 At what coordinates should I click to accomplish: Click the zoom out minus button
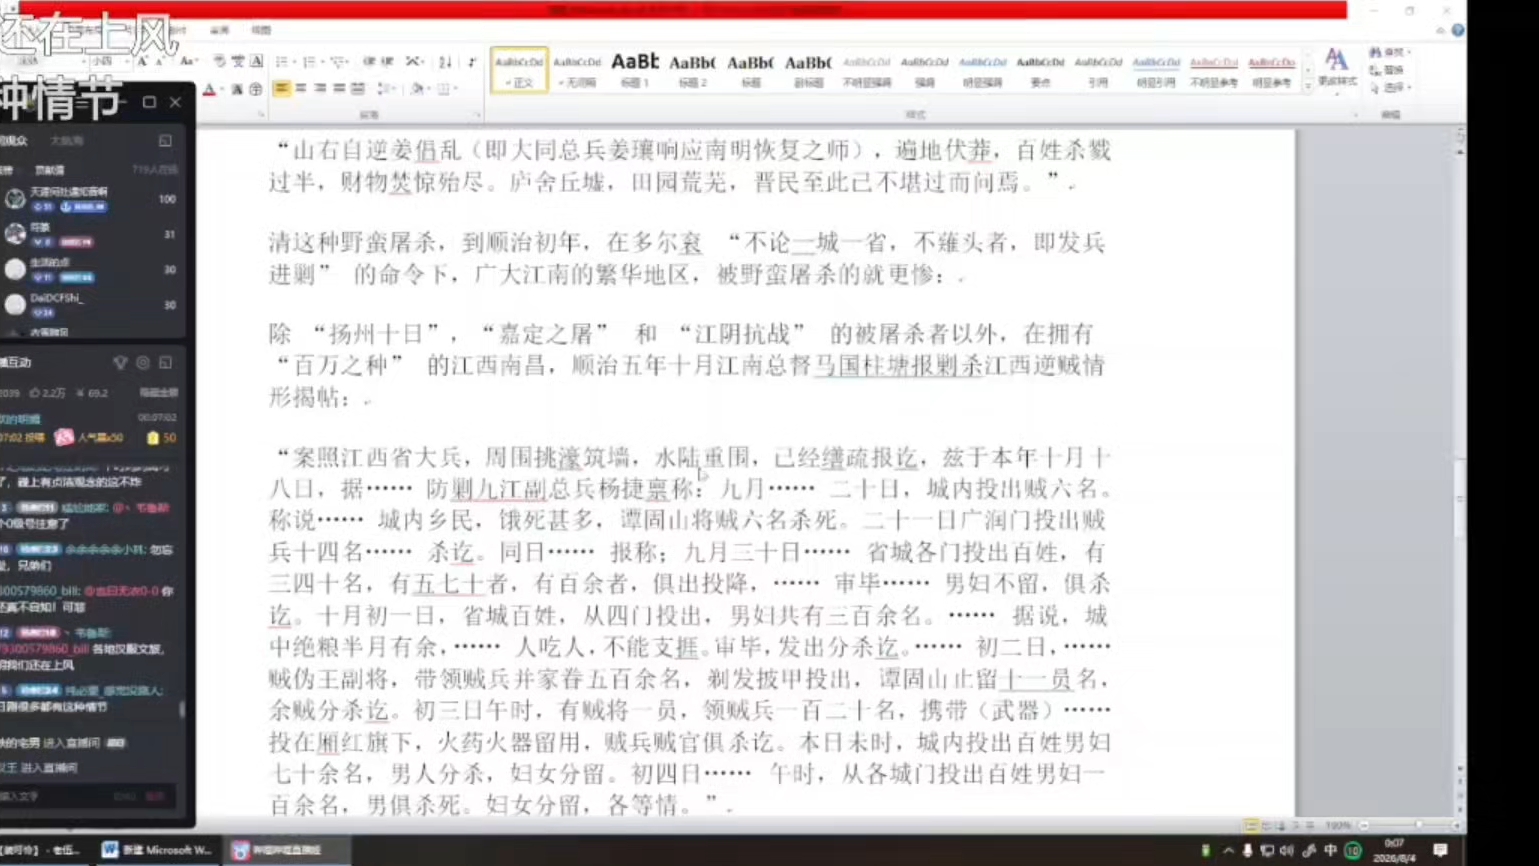[1364, 826]
